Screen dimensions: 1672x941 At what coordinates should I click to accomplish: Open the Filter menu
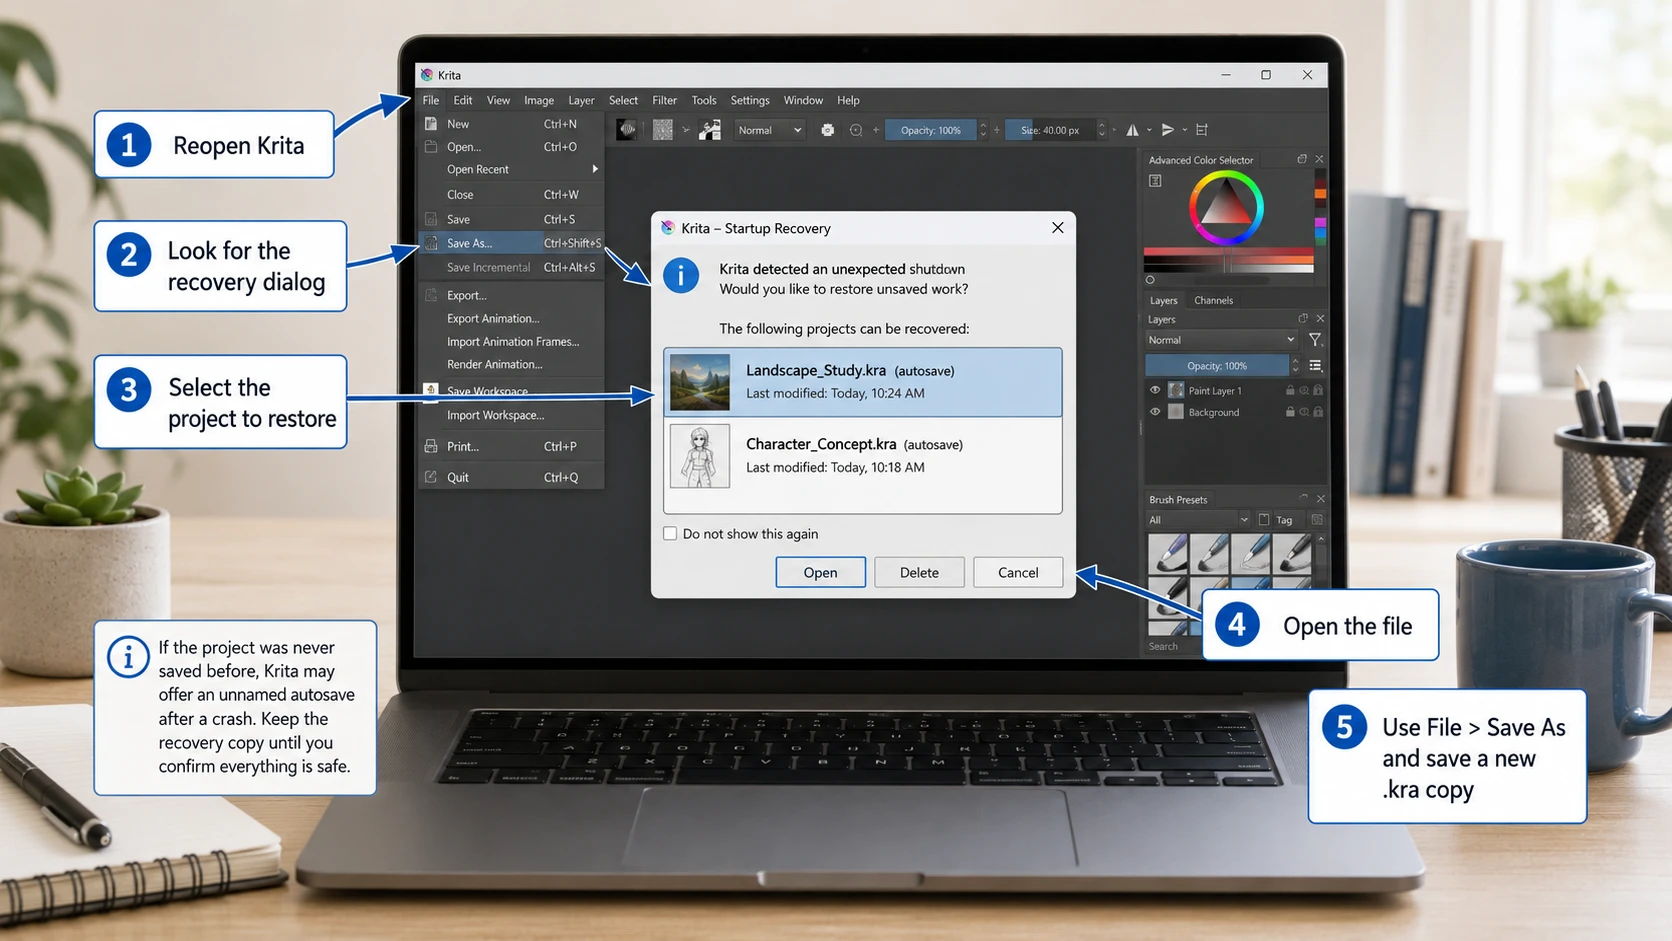click(x=664, y=100)
